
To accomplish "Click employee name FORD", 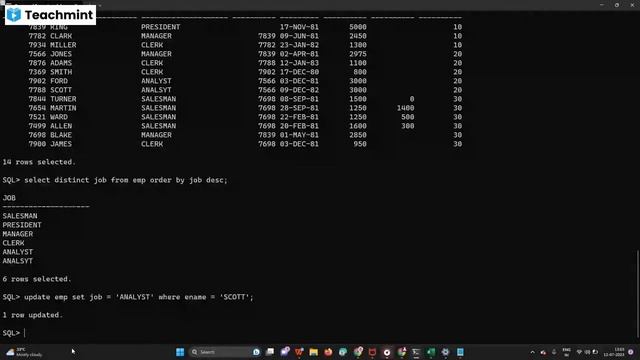I will point(59,81).
